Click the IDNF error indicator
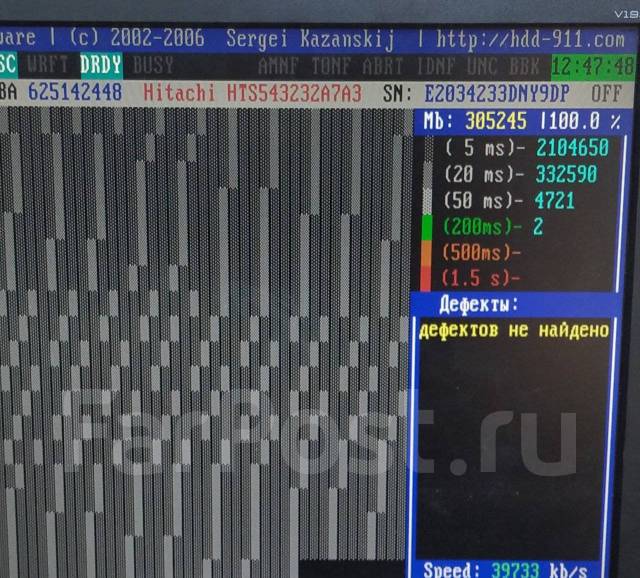 [432, 67]
